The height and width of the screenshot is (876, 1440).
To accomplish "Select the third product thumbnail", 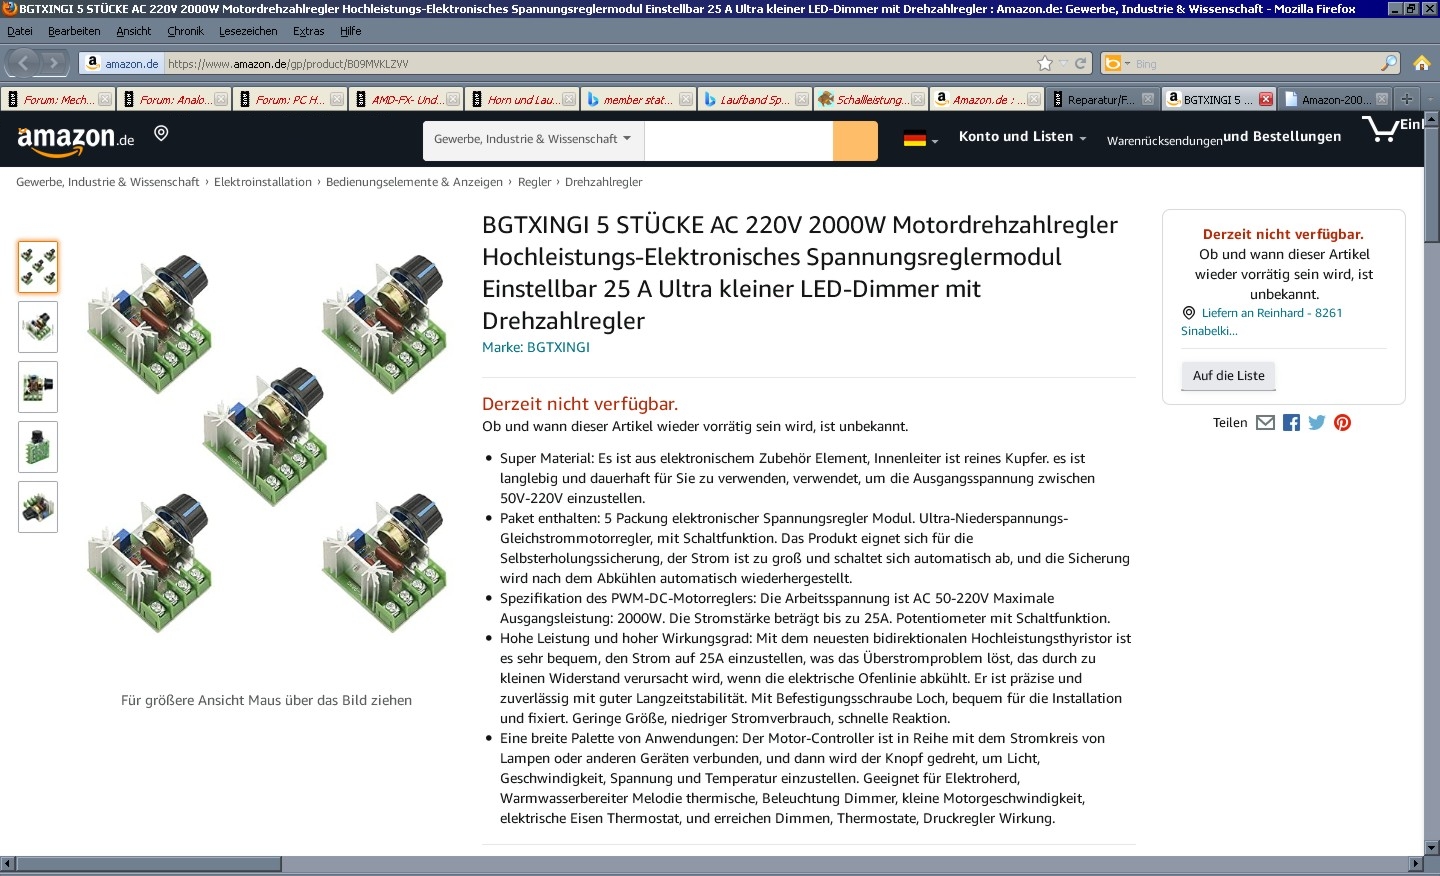I will pos(38,387).
